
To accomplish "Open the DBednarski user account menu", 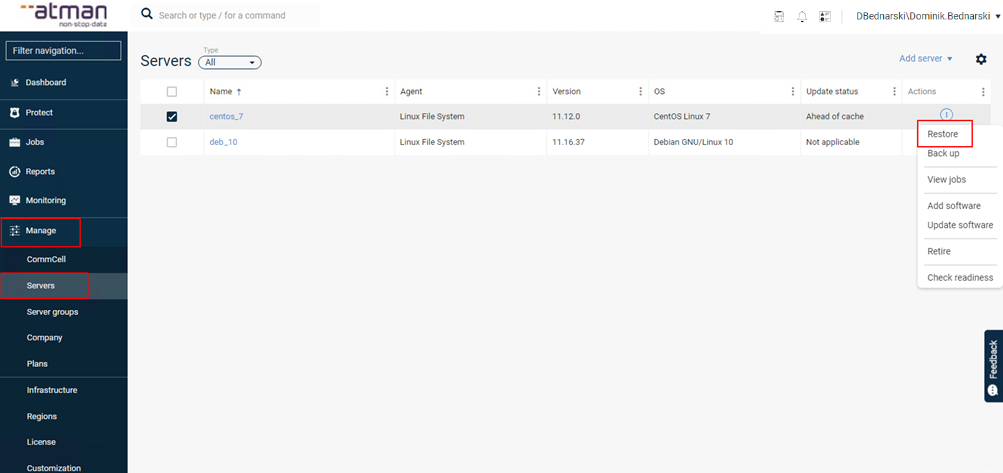I will 928,17.
